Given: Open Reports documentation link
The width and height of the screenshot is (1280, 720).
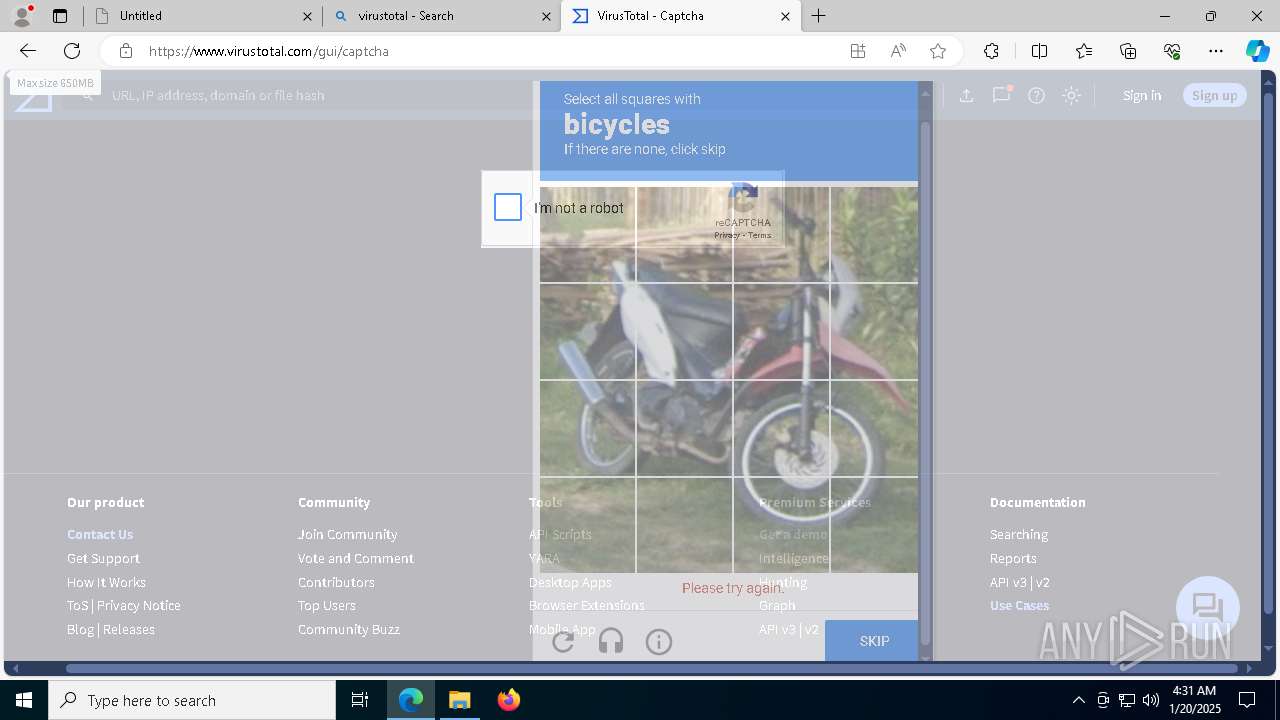Looking at the screenshot, I should coord(1013,558).
